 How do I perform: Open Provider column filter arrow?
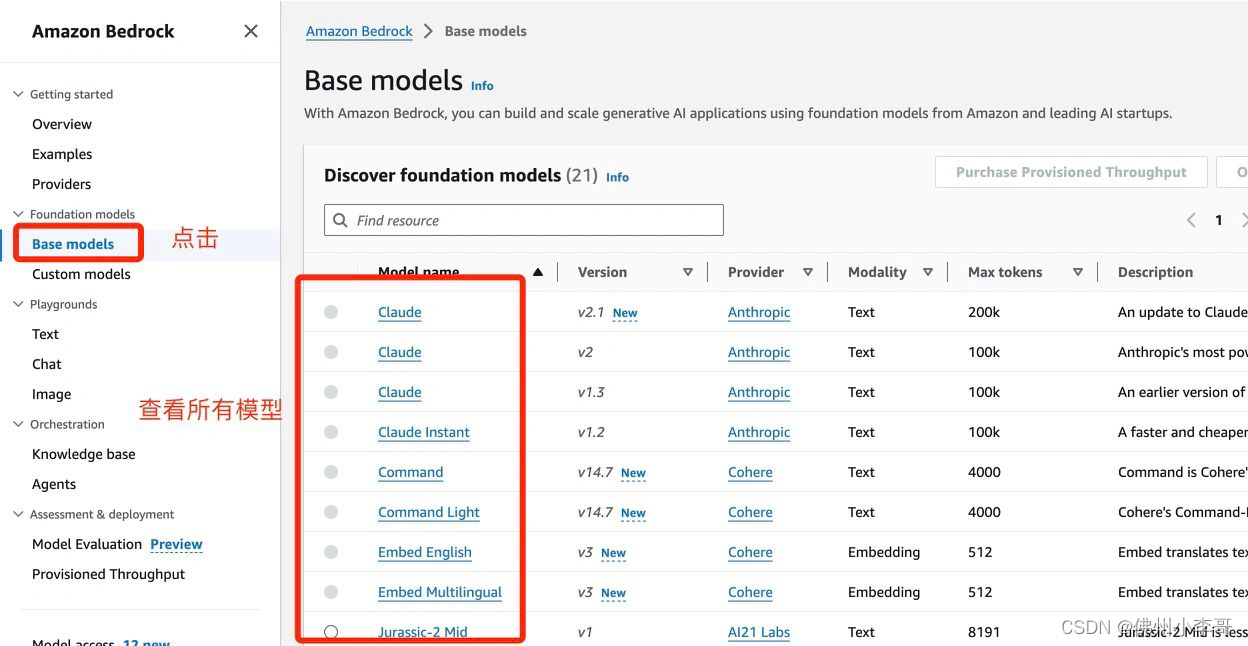[x=808, y=272]
